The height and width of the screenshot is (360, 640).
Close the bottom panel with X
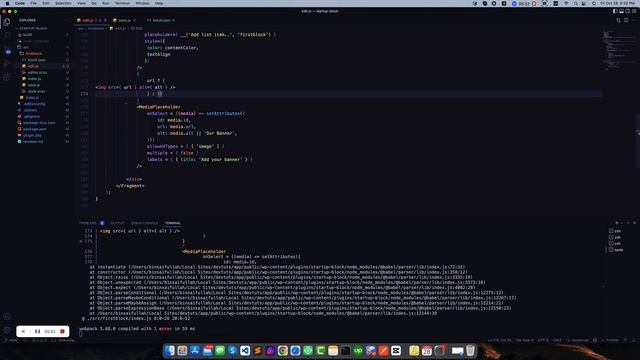634,223
